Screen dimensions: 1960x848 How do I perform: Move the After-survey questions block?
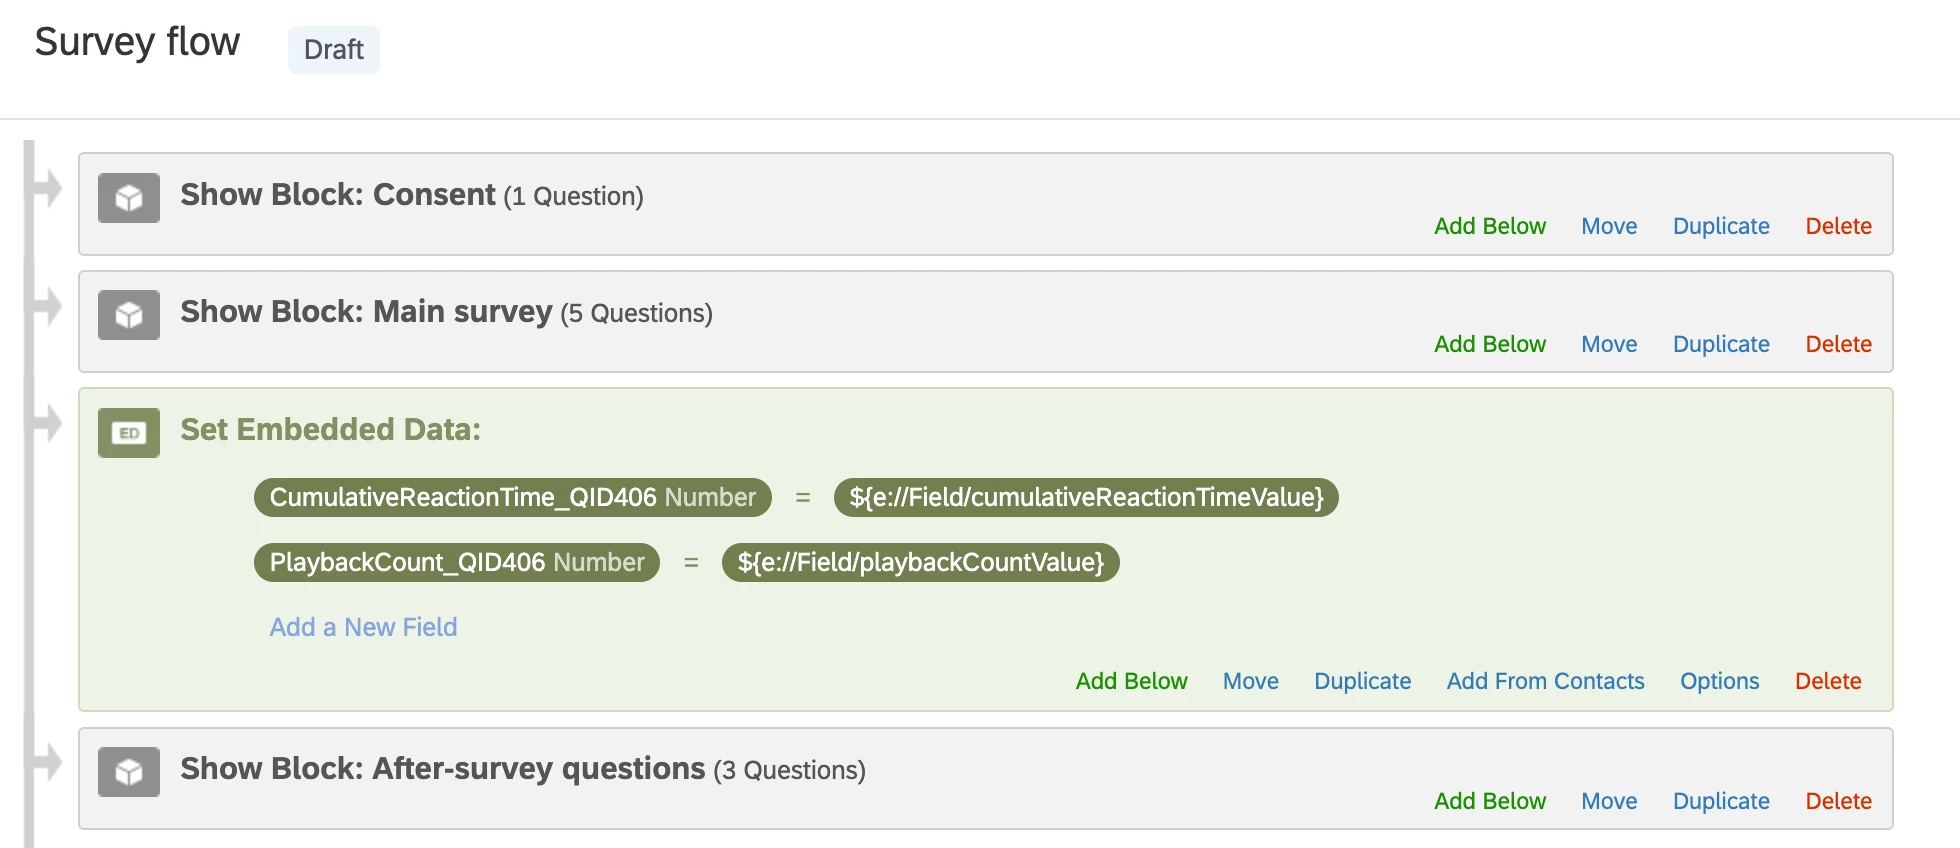[x=1609, y=801]
